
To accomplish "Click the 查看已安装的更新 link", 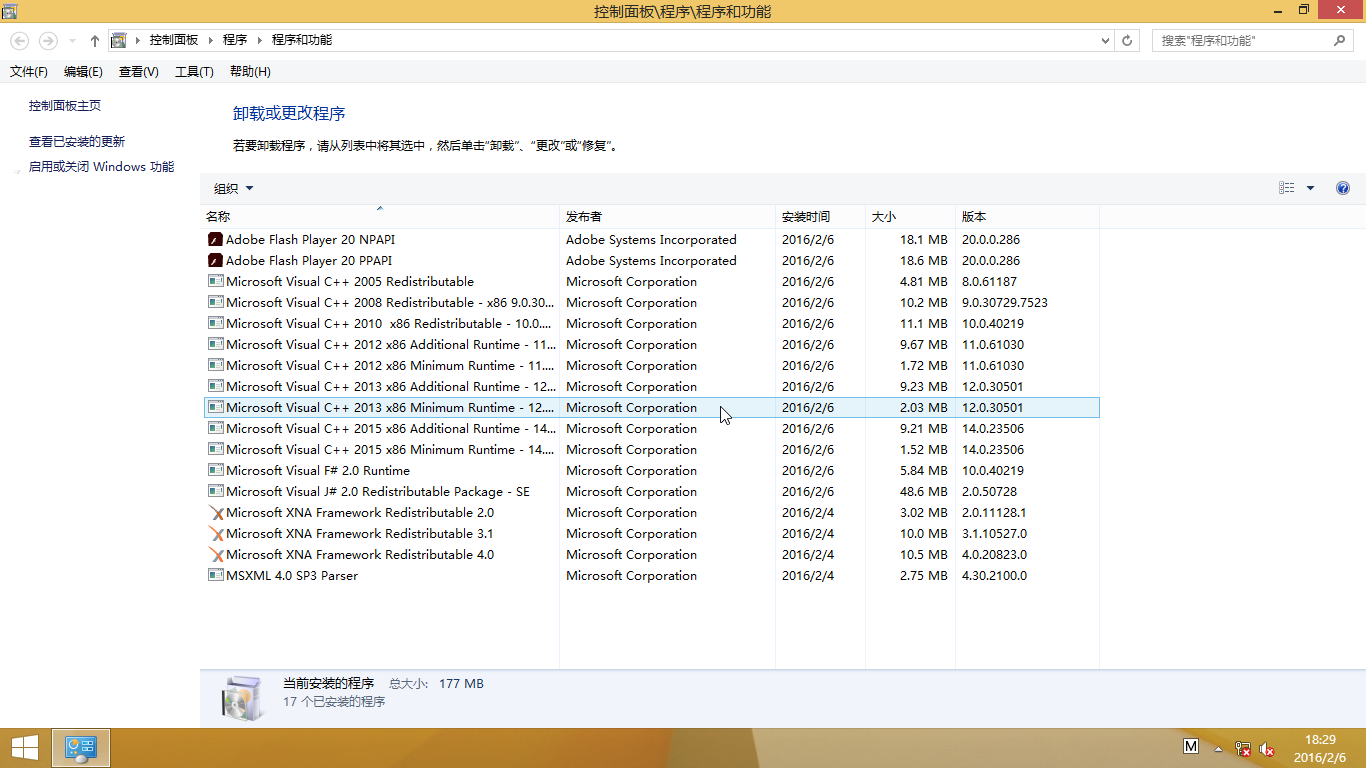I will (77, 142).
